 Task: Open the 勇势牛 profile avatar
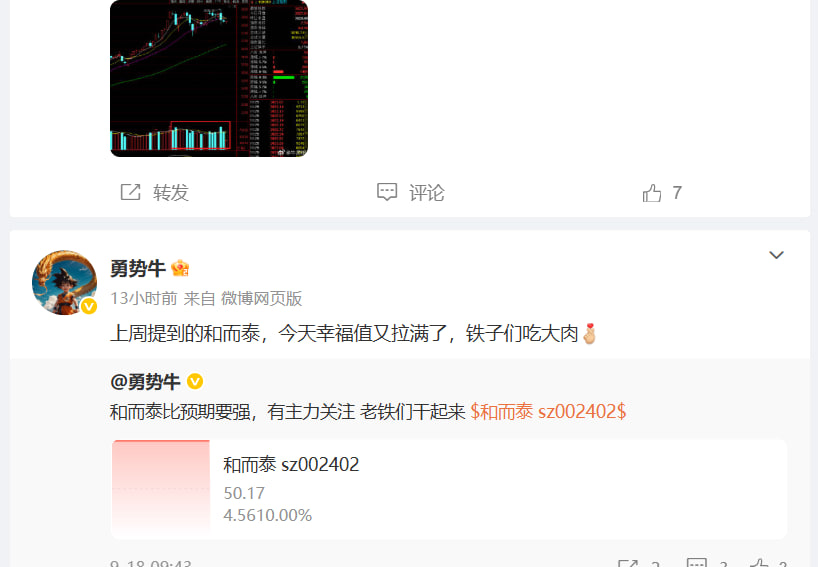(x=64, y=282)
